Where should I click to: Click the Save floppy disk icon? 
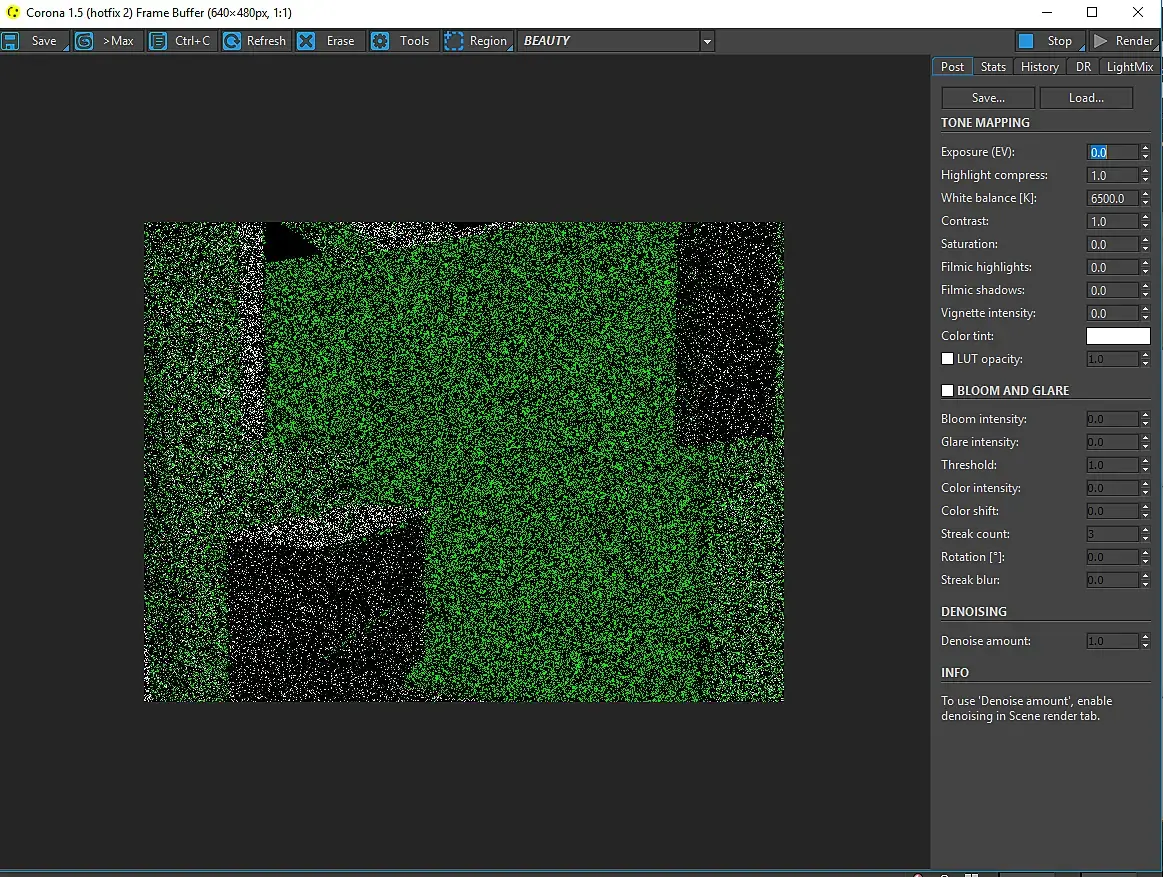11,41
